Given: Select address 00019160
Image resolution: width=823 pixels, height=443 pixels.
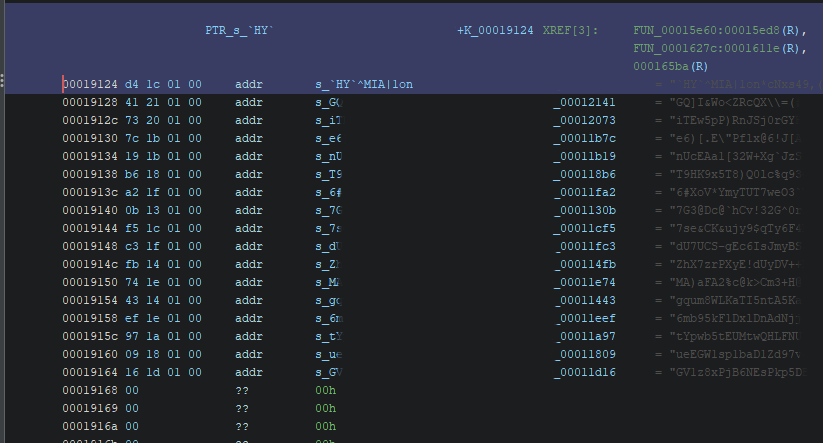Looking at the screenshot, I should (90, 354).
